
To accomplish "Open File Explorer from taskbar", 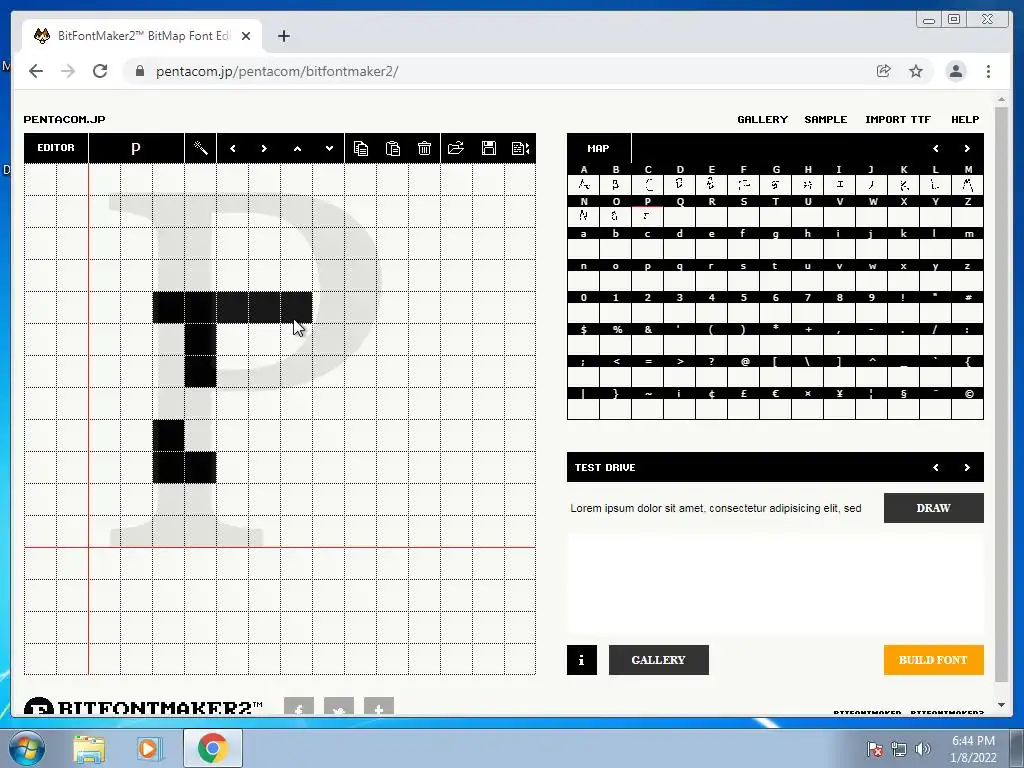I will pos(89,748).
